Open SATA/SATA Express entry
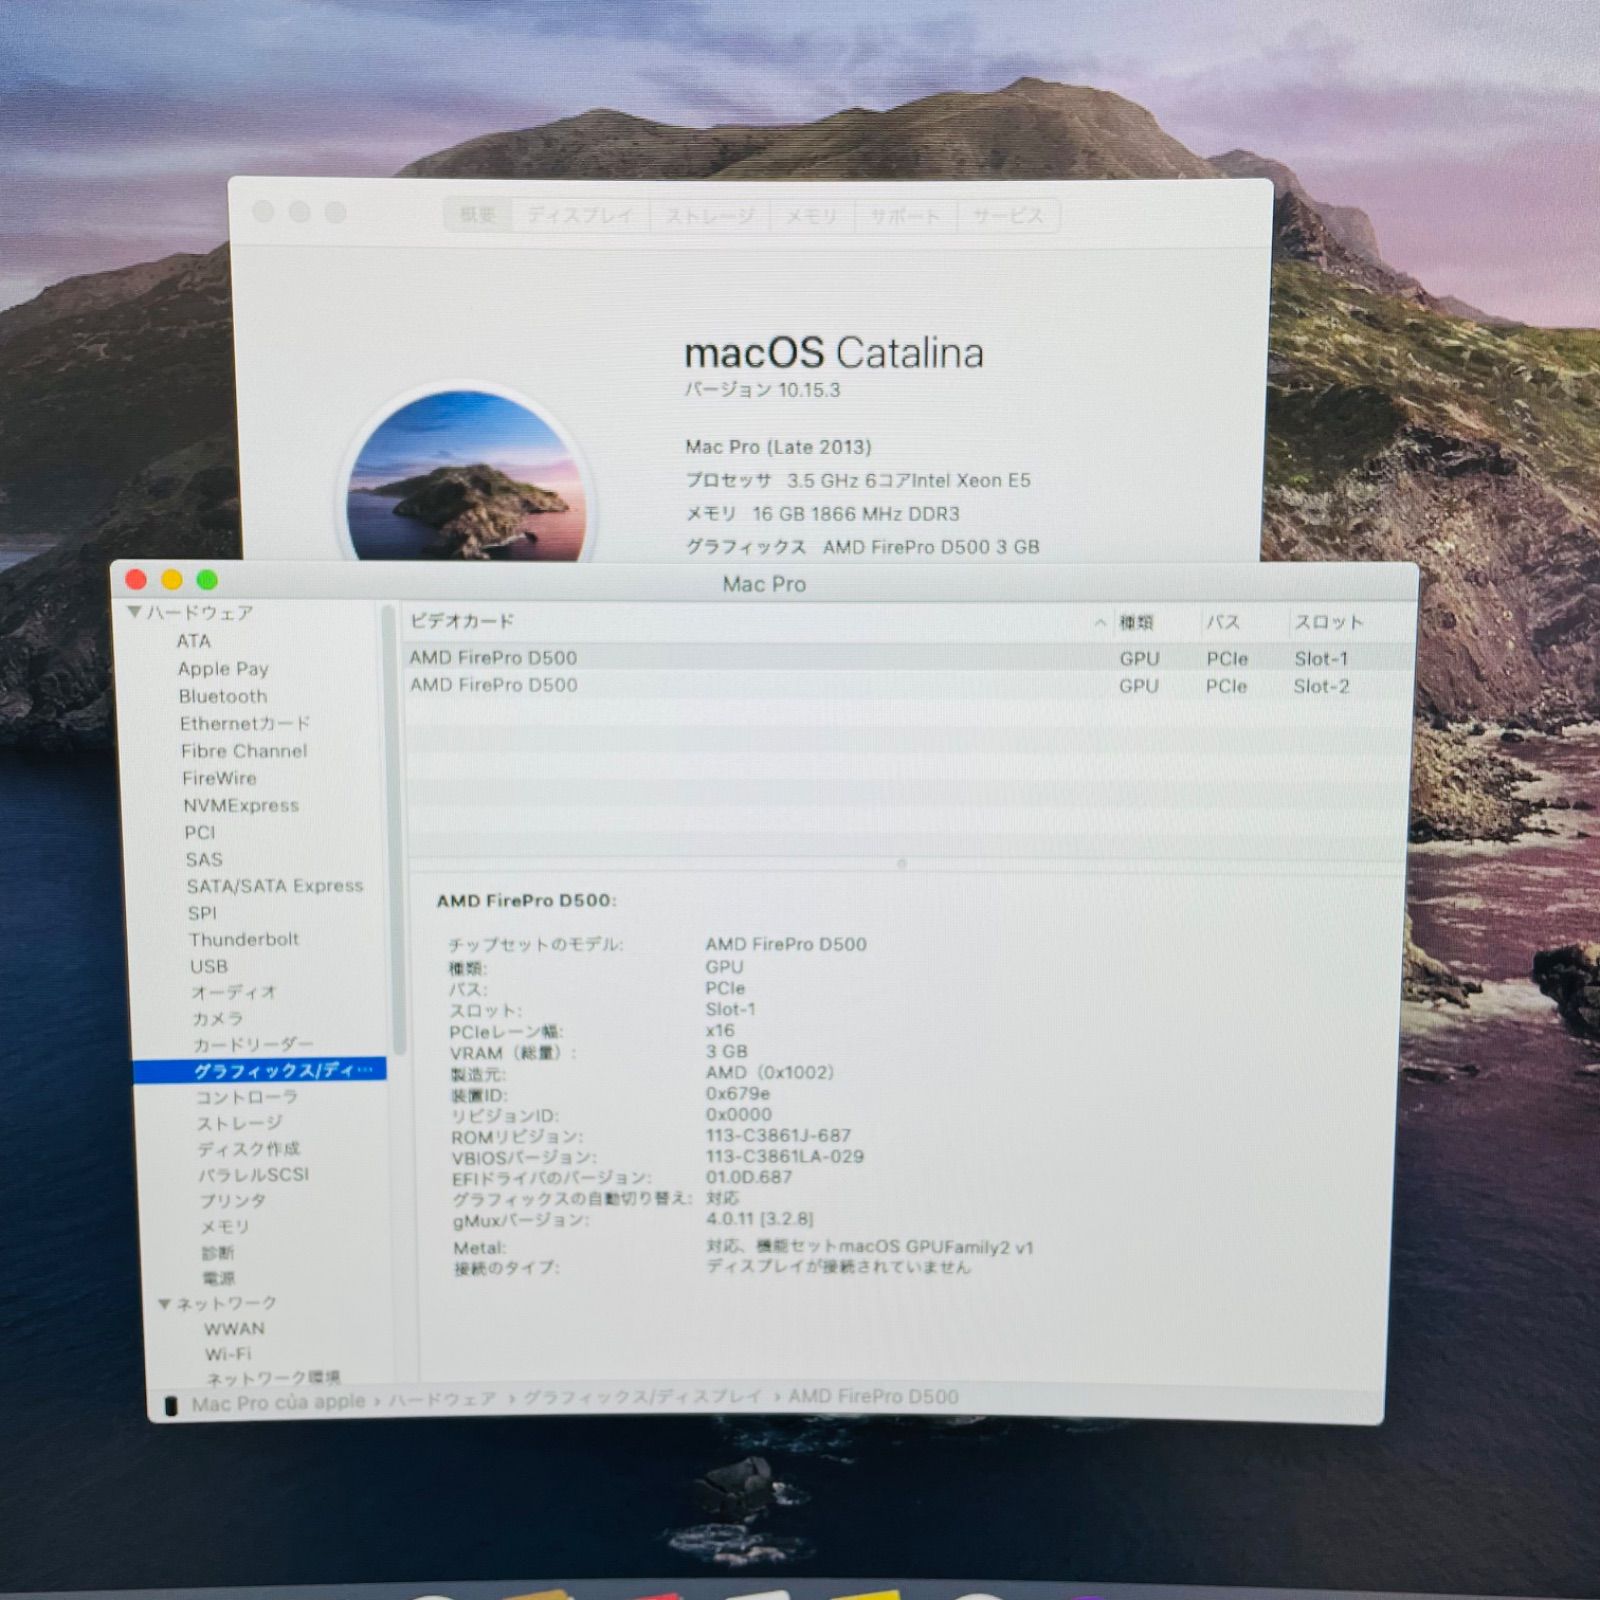The height and width of the screenshot is (1600, 1600). click(275, 886)
